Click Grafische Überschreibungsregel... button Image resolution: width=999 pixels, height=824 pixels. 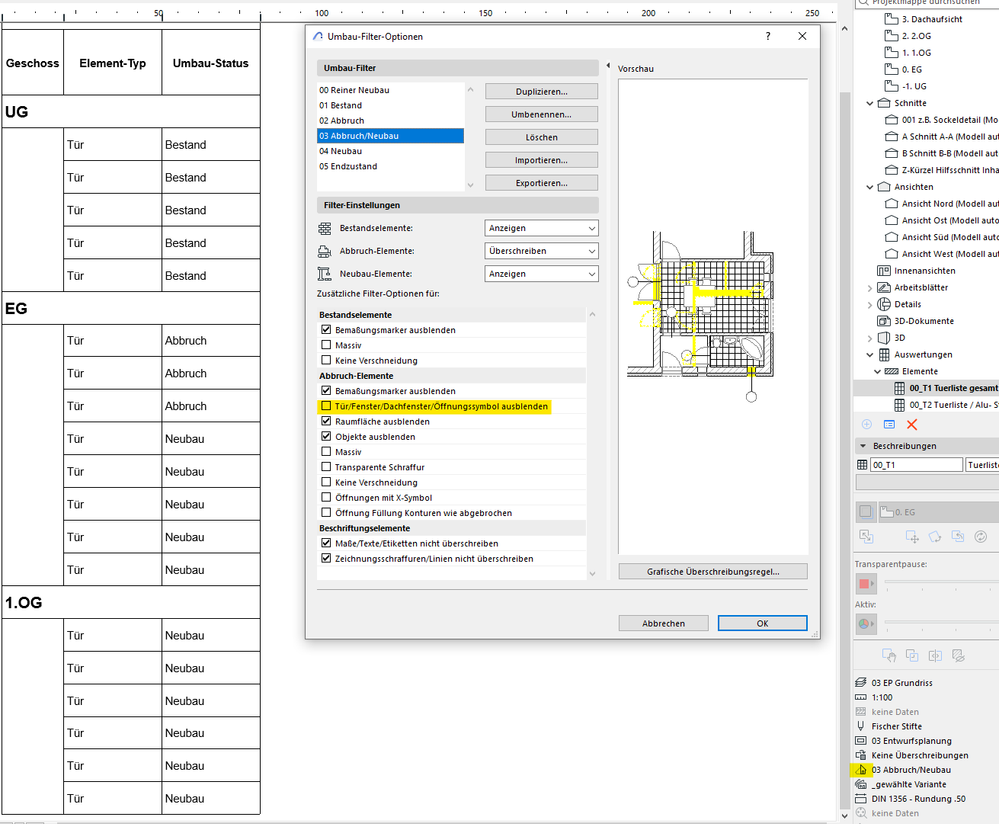click(x=712, y=572)
